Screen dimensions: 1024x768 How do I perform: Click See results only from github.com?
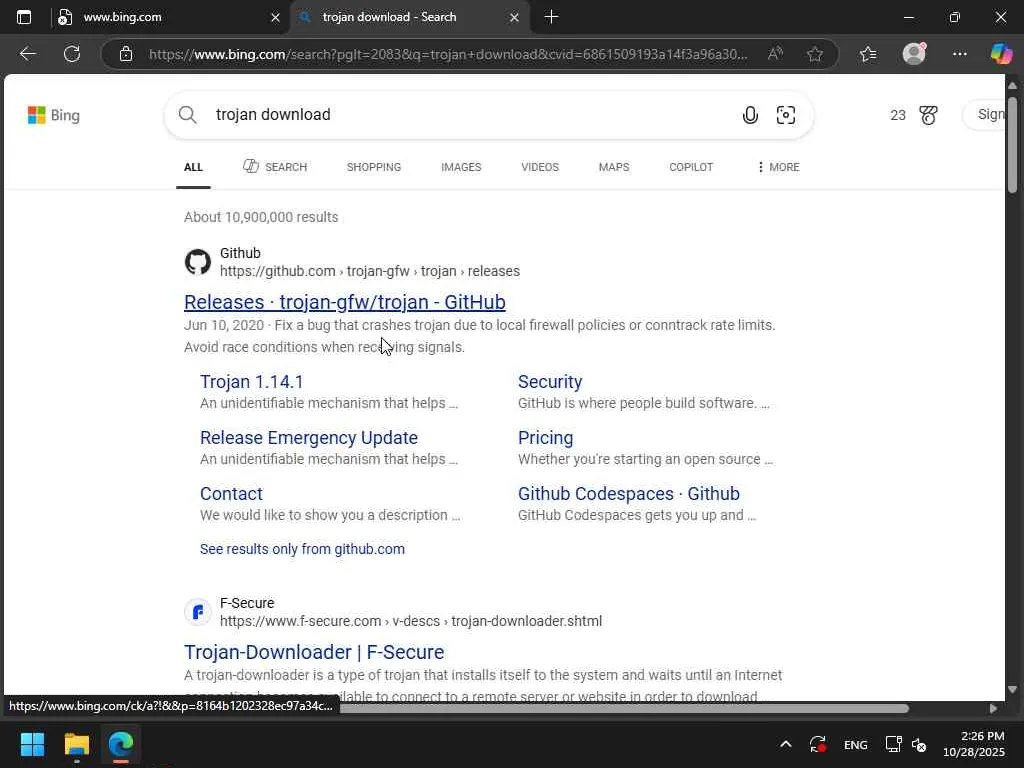pyautogui.click(x=302, y=549)
